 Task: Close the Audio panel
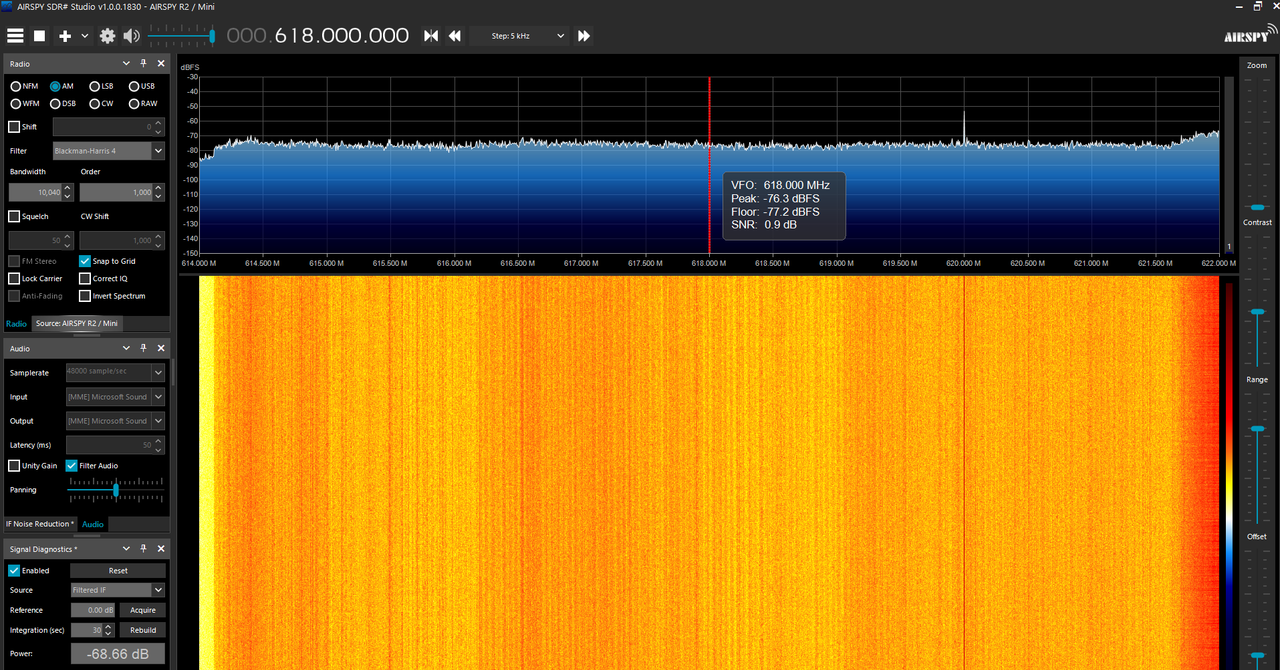pyautogui.click(x=161, y=348)
